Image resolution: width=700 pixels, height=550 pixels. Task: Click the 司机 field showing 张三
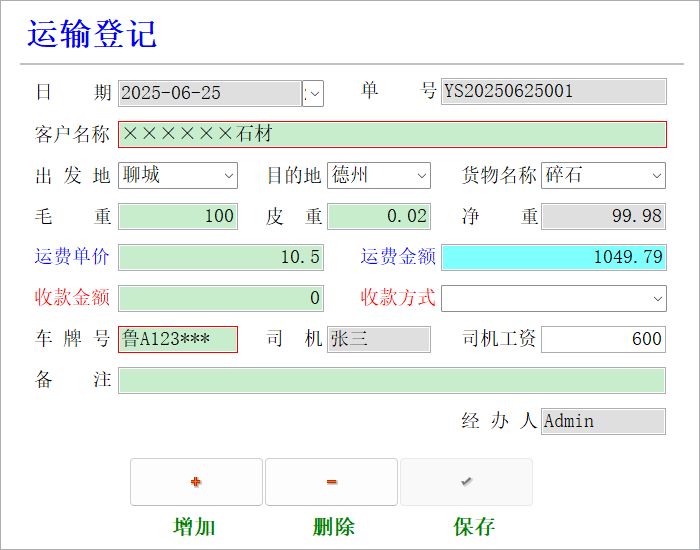[379, 339]
